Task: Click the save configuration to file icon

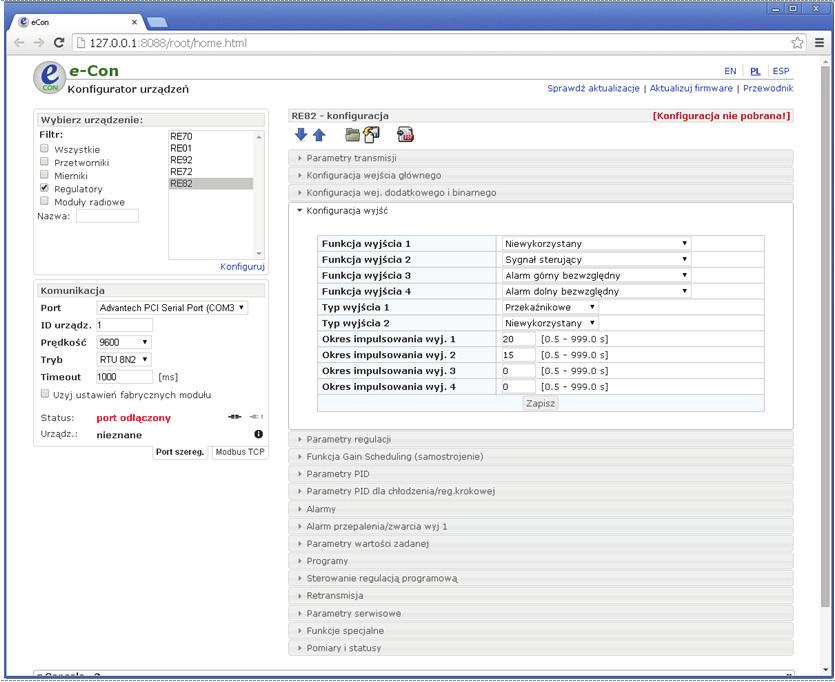Action: (x=372, y=135)
